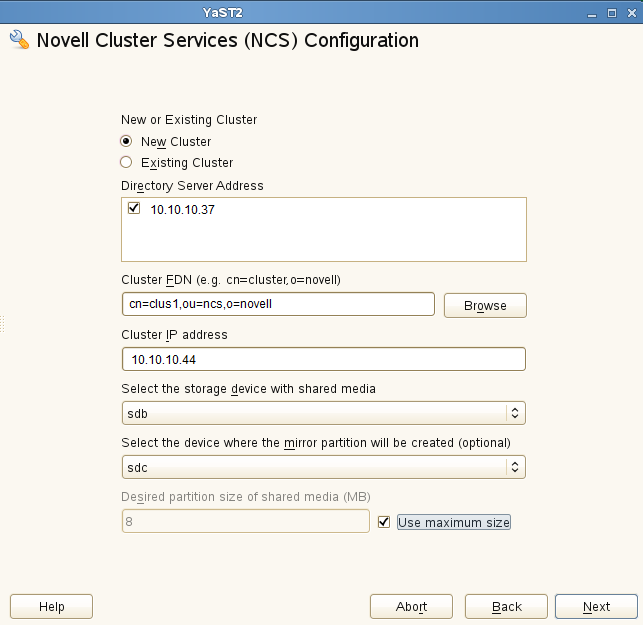Focus the Cluster FDN text field

(x=277, y=304)
